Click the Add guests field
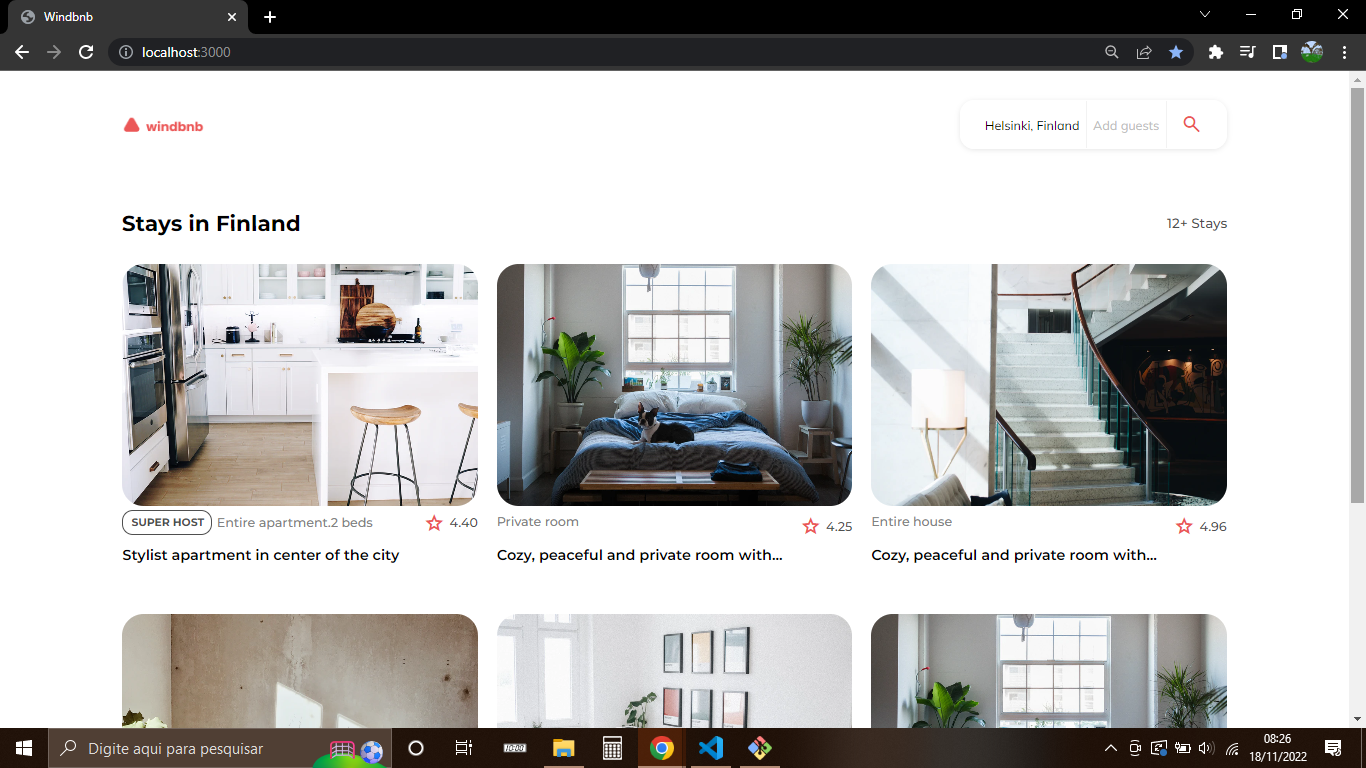The image size is (1366, 768). tap(1126, 124)
